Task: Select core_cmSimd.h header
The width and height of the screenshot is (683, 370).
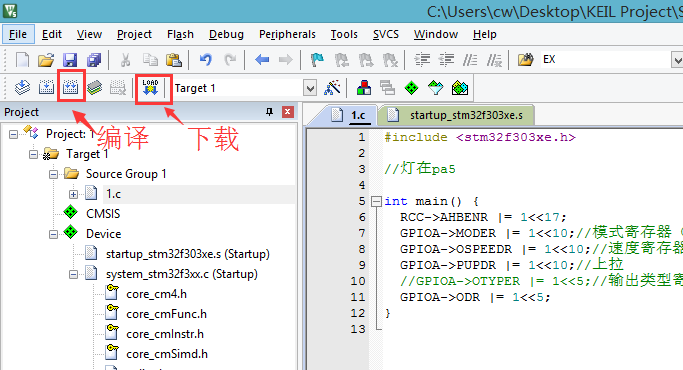Action: (167, 354)
